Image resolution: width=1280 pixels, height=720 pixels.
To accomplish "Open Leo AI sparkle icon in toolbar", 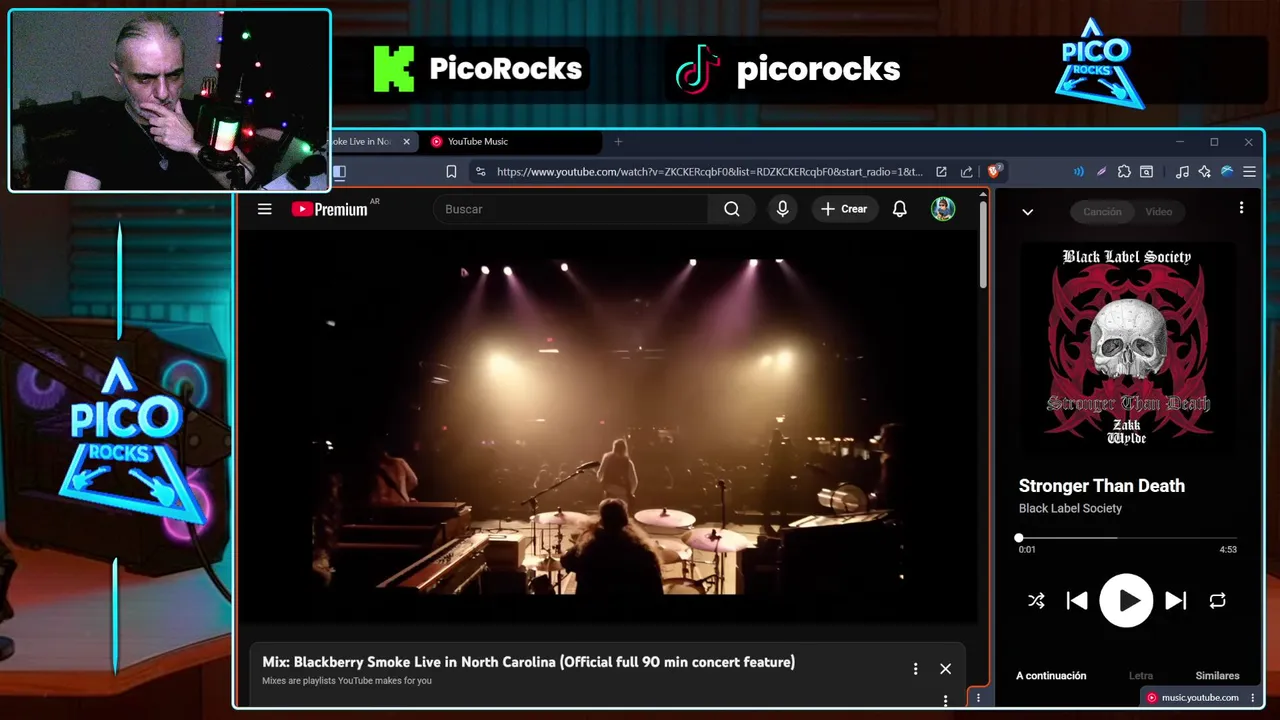I will click(x=1204, y=172).
